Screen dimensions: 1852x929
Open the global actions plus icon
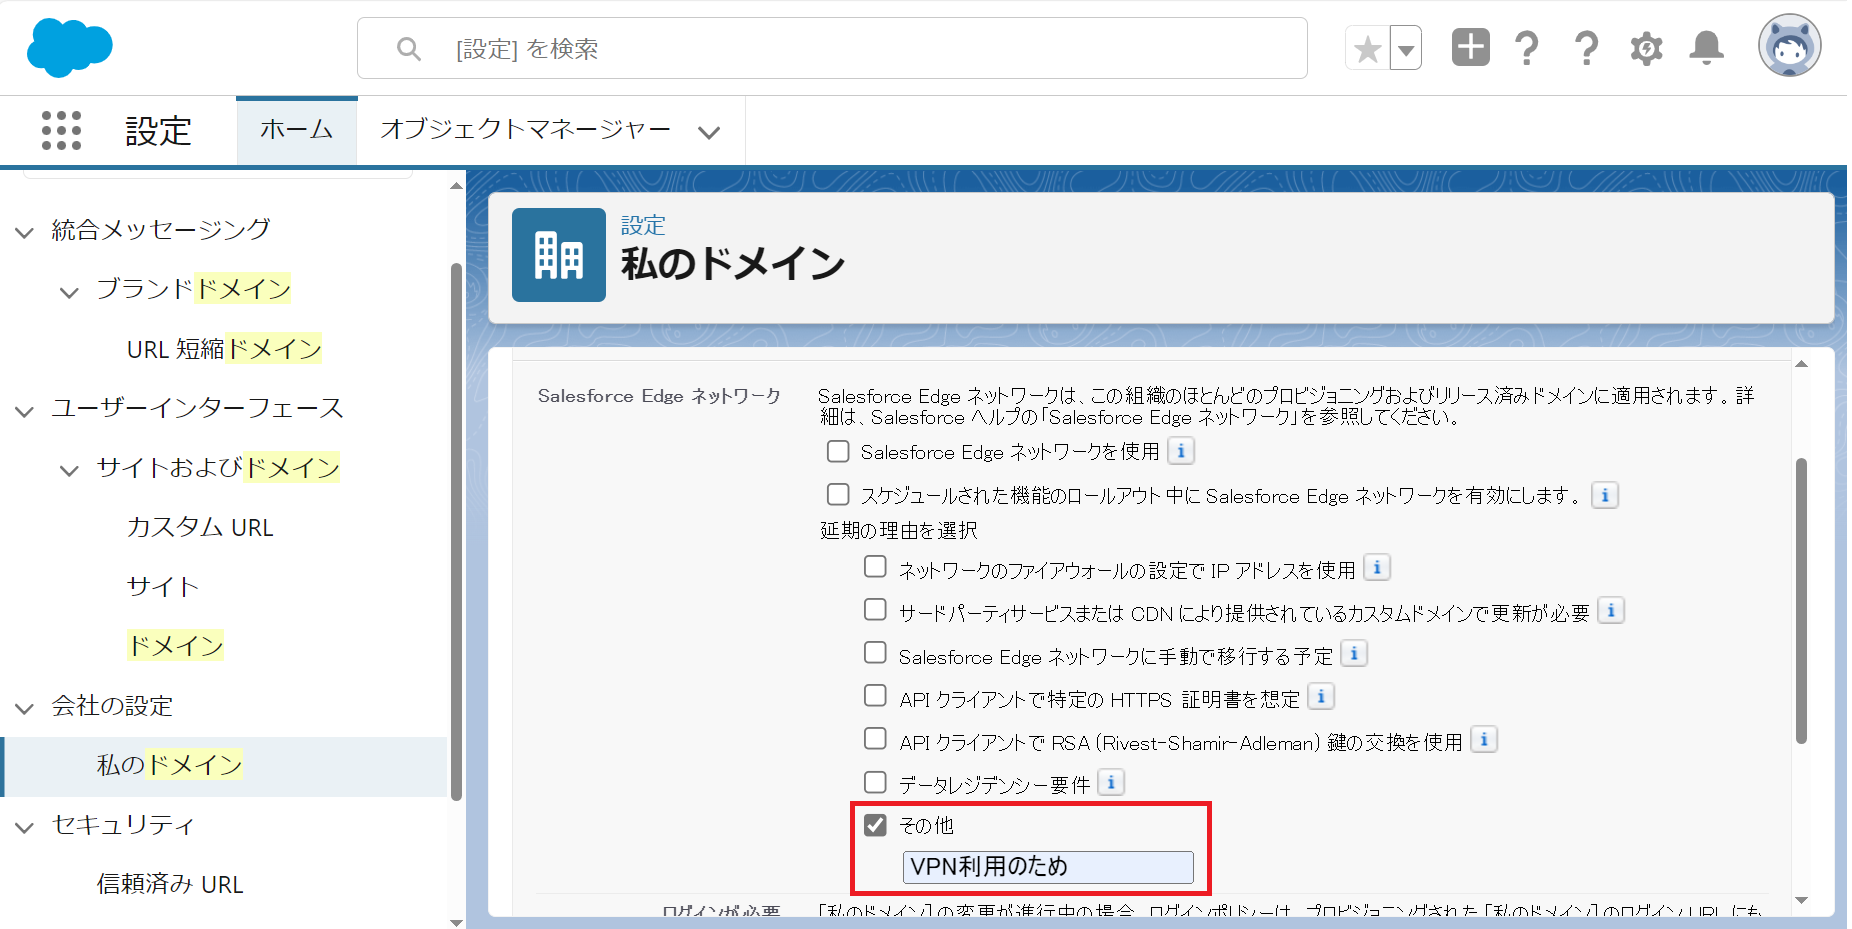point(1470,48)
